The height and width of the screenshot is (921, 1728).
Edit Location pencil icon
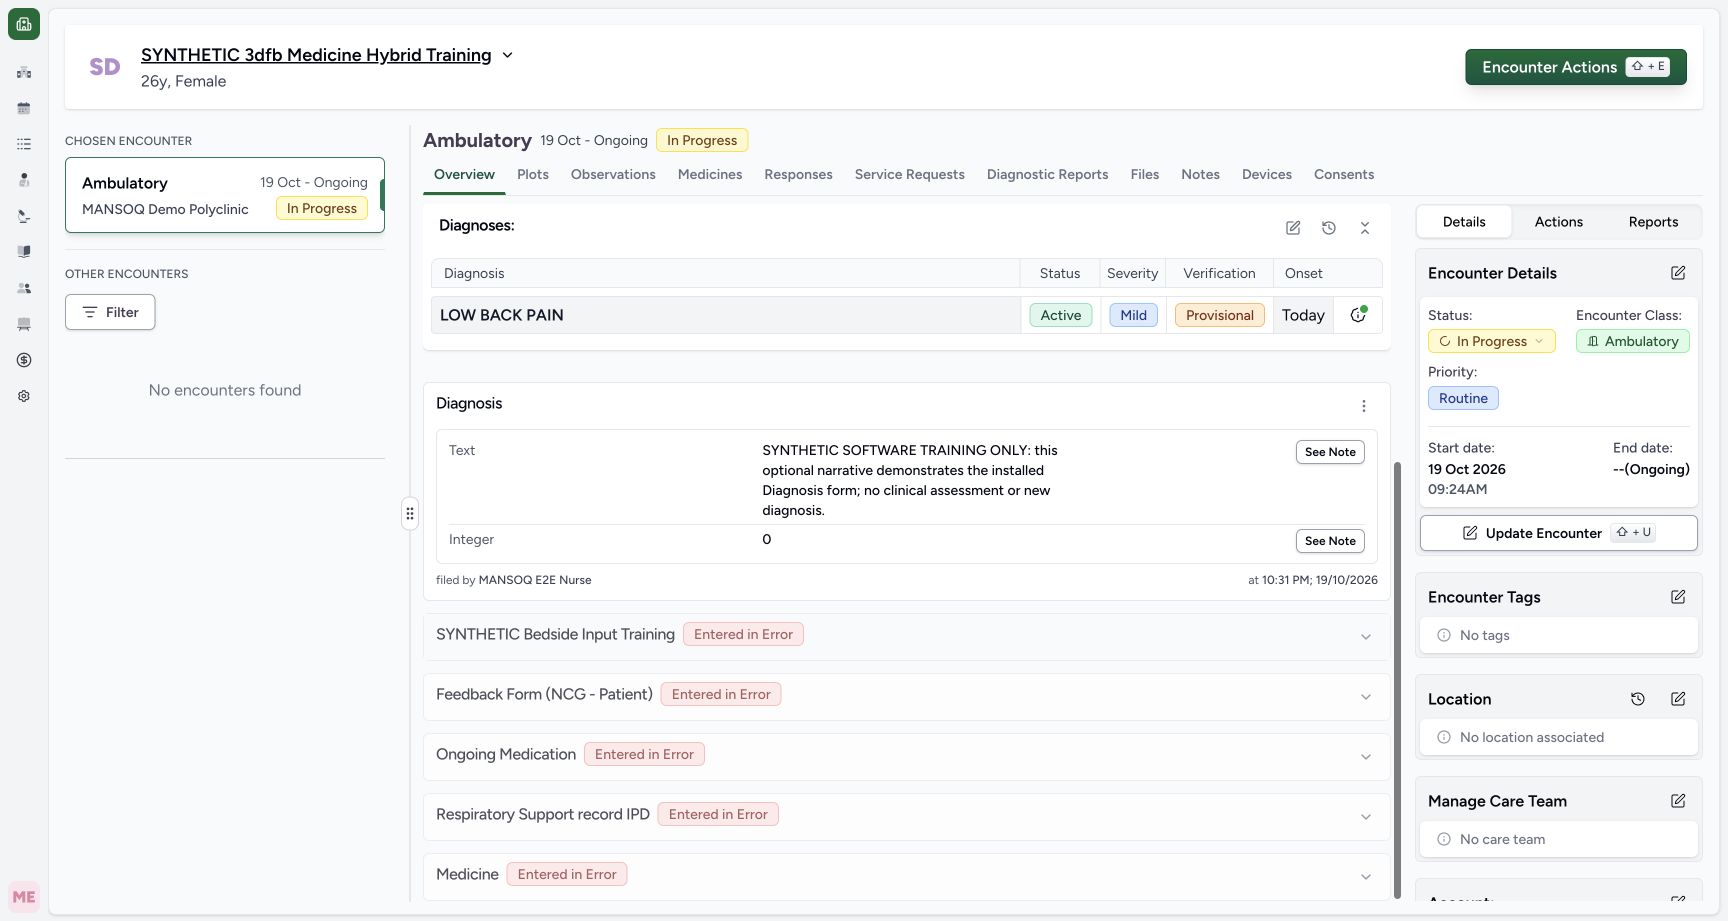[x=1678, y=699]
